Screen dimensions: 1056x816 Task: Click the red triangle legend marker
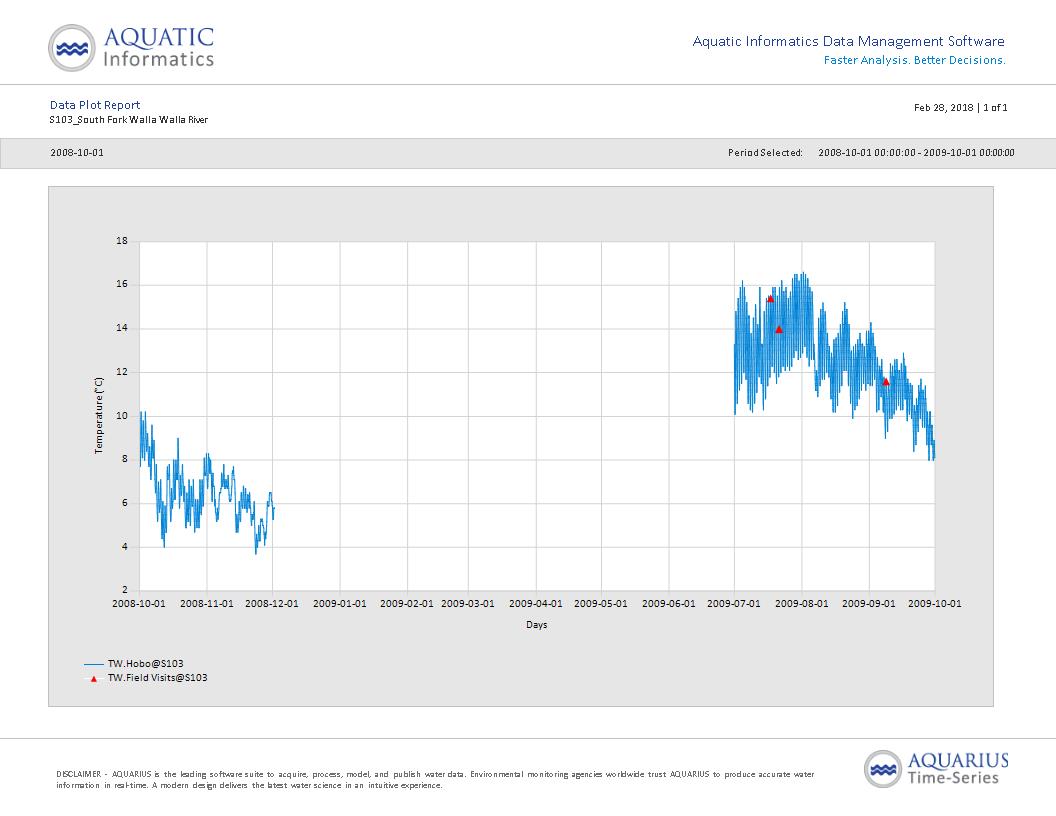94,679
